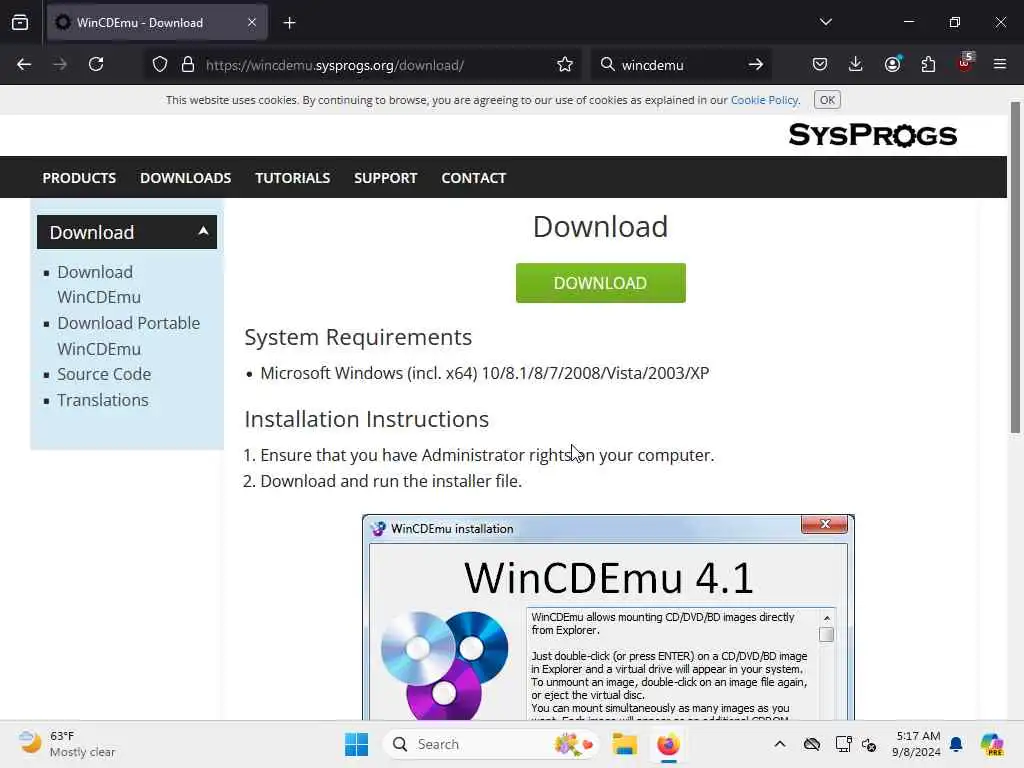Click the display cast tray icon
The image size is (1024, 768).
843,744
